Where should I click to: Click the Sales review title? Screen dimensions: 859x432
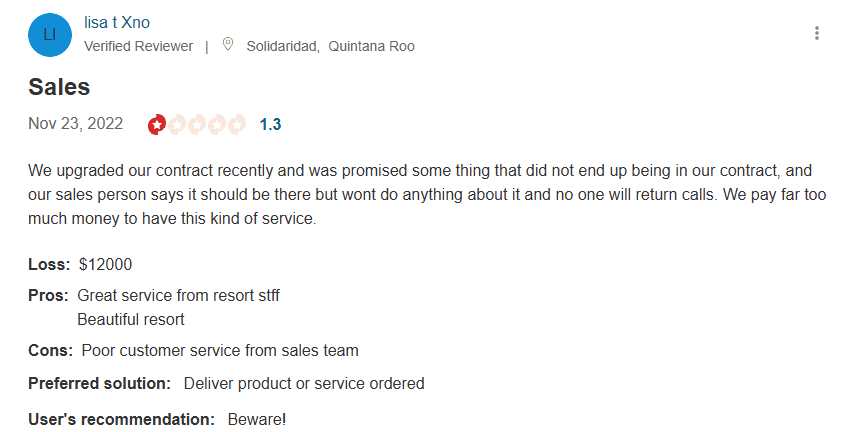(x=59, y=87)
